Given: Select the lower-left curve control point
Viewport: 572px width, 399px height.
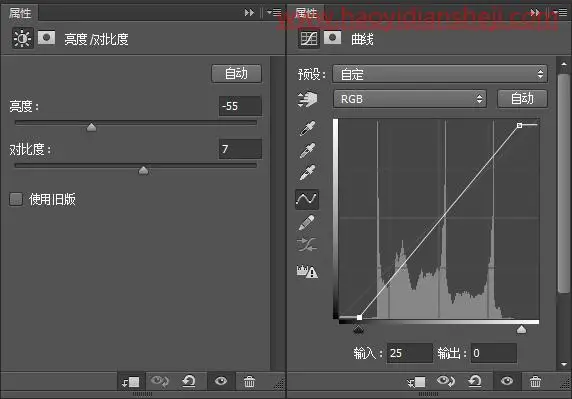Looking at the screenshot, I should [359, 317].
